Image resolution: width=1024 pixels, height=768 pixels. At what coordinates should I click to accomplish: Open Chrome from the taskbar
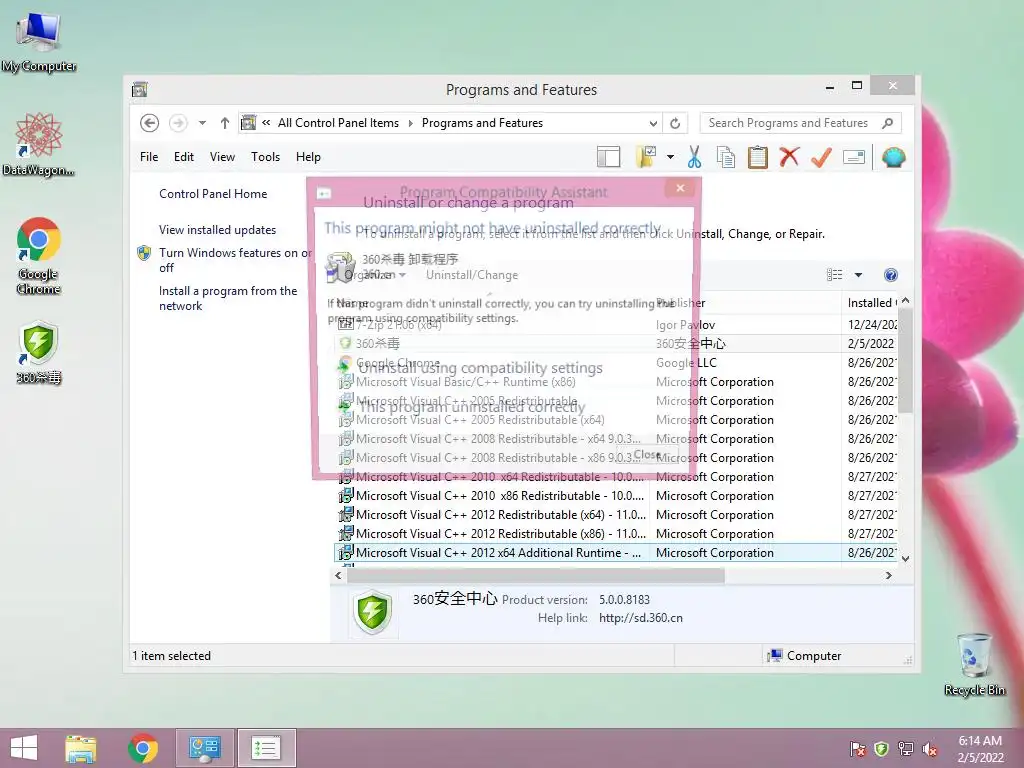tap(142, 748)
